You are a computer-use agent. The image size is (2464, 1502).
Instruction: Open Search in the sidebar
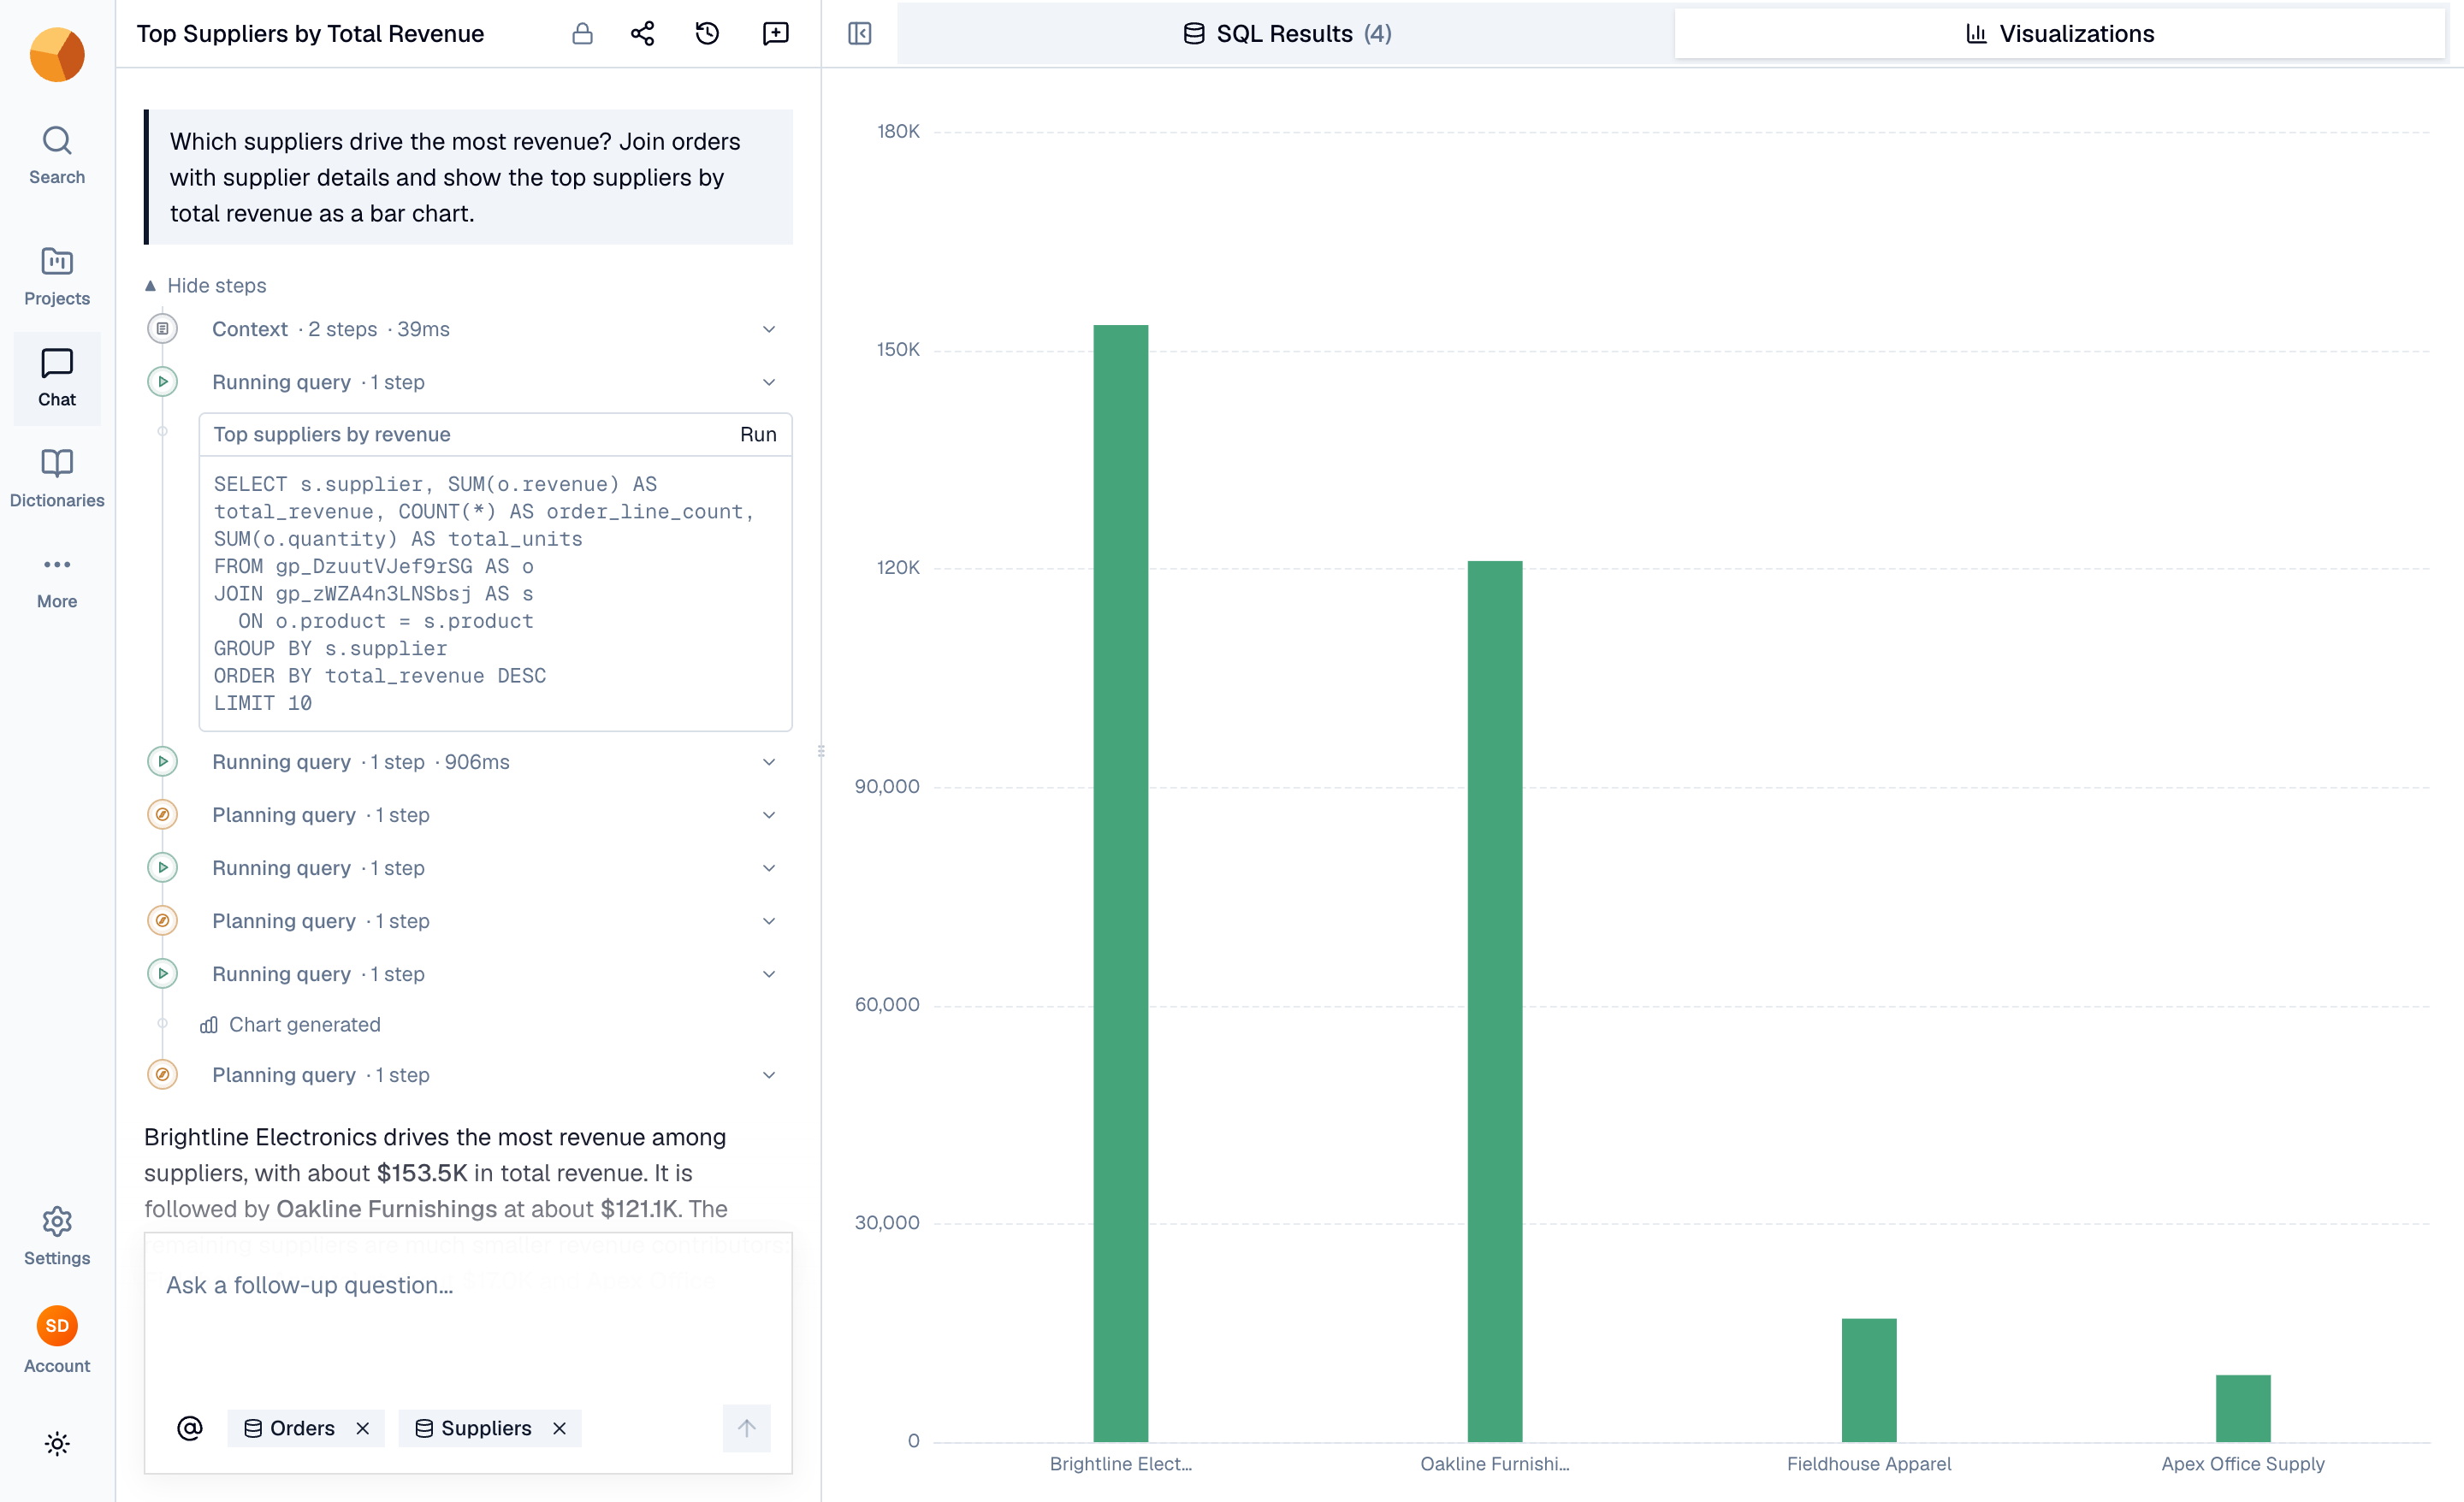coord(57,155)
